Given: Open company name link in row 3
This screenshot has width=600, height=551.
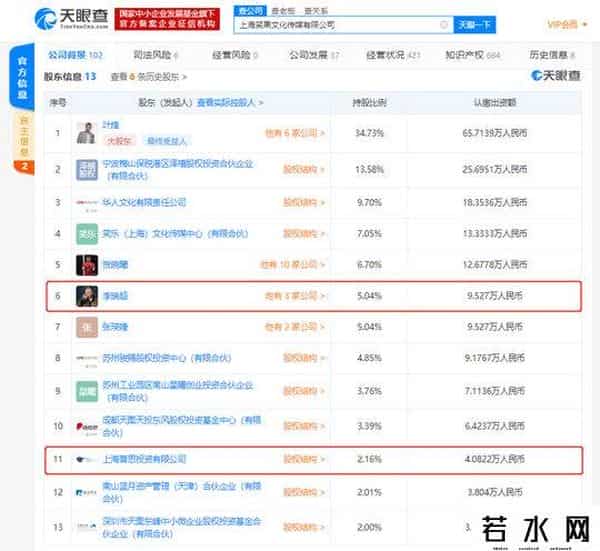Looking at the screenshot, I should [x=144, y=202].
